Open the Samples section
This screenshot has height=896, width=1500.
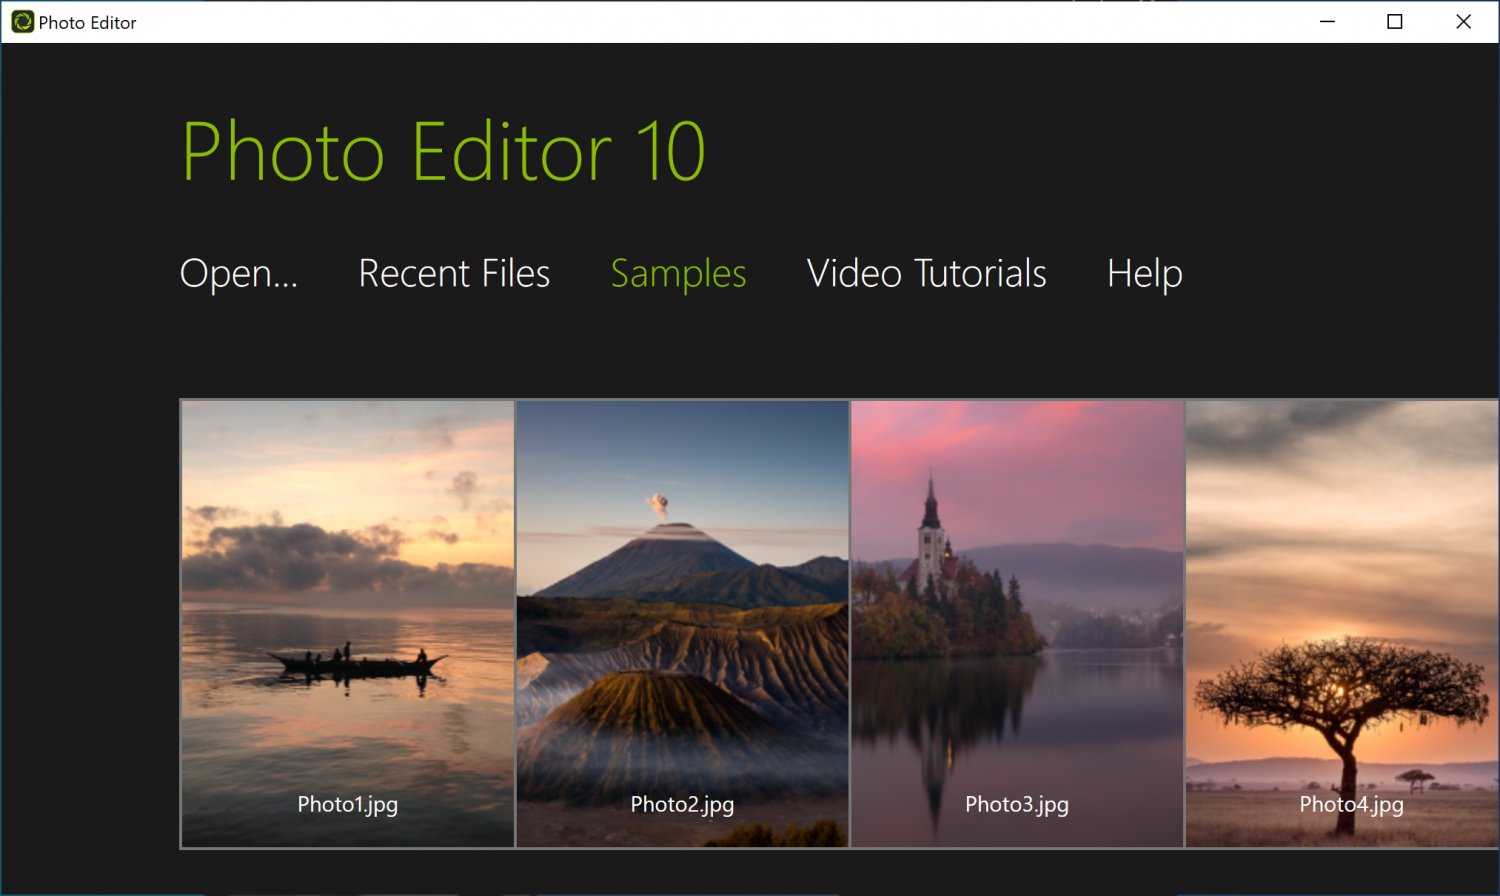677,273
